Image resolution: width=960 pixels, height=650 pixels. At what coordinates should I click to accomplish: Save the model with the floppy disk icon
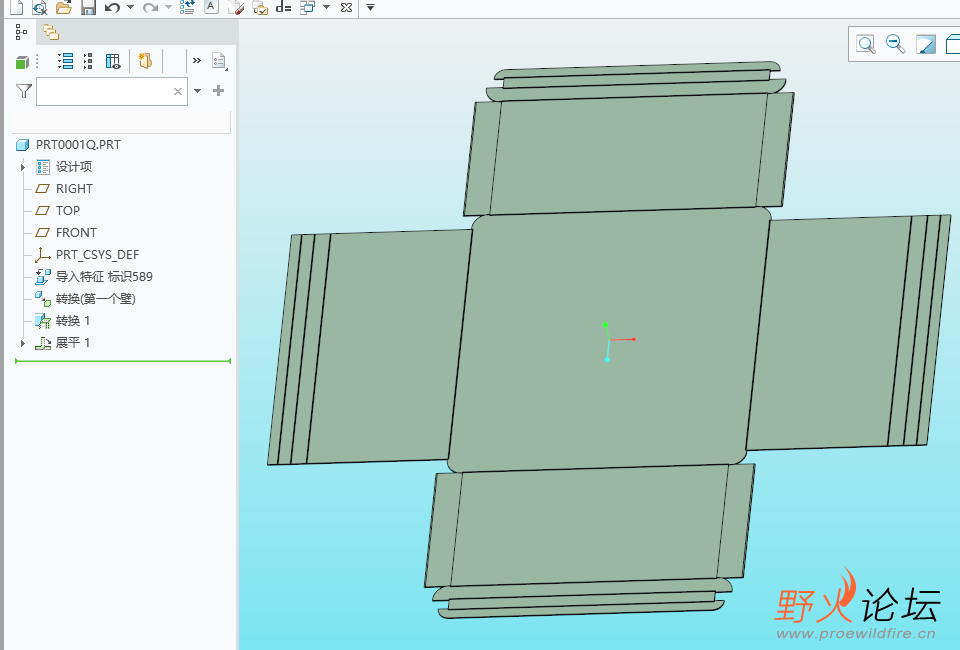point(88,7)
